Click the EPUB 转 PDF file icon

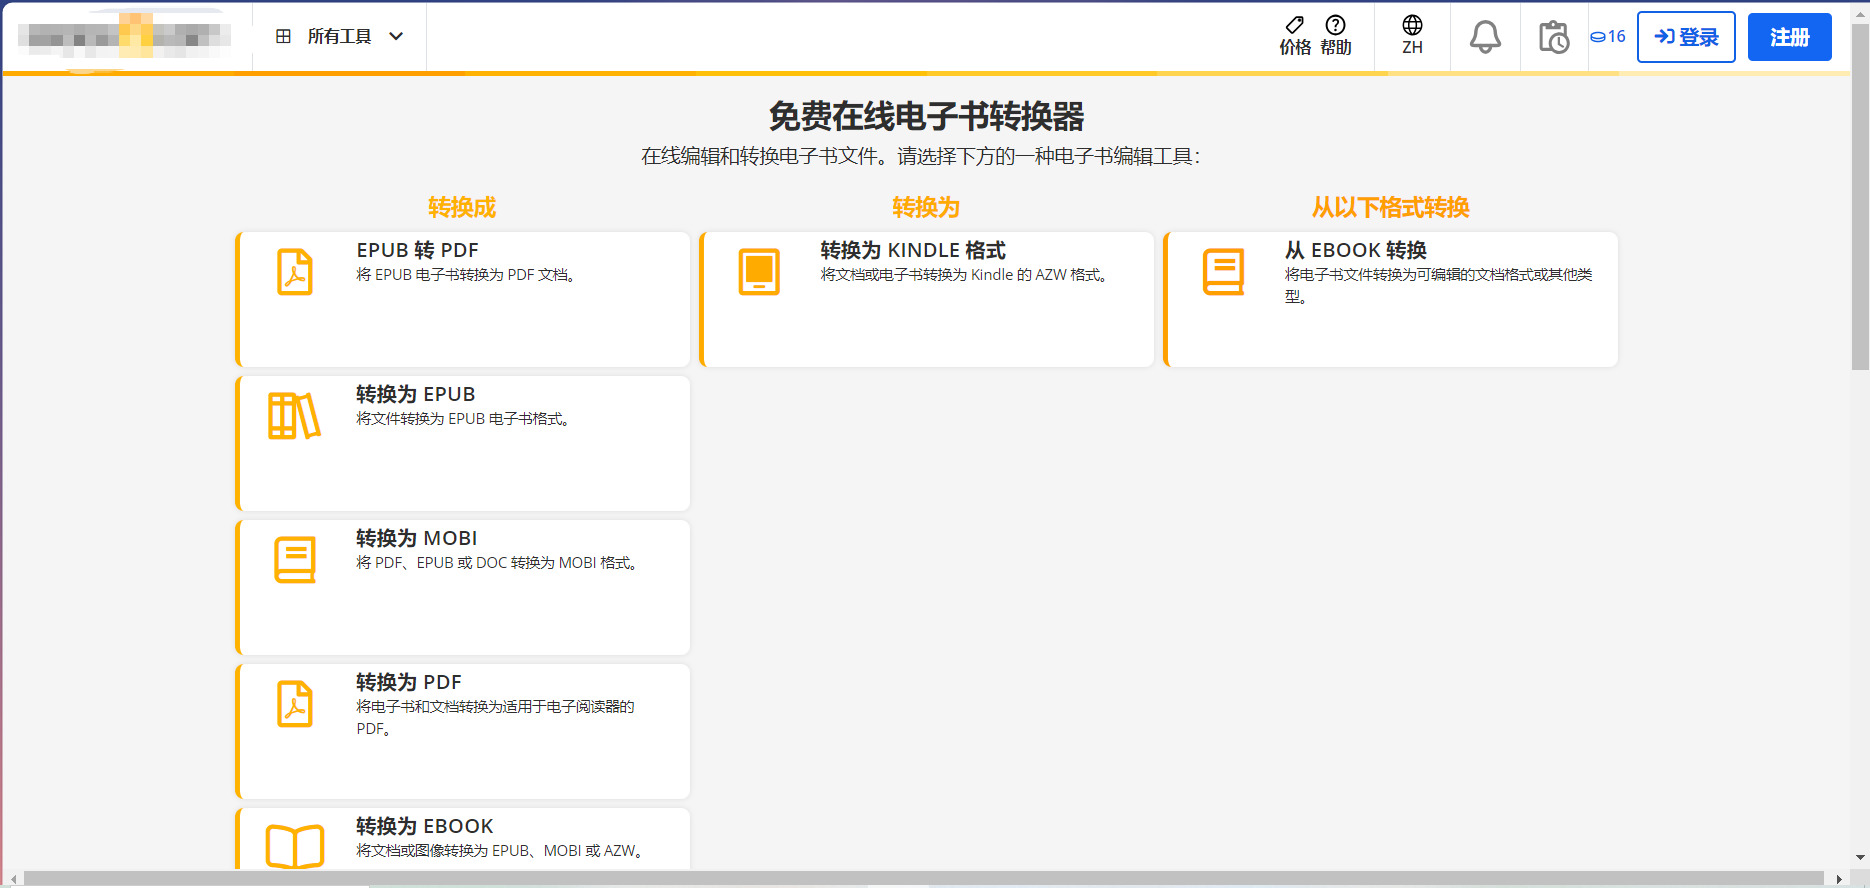[294, 272]
